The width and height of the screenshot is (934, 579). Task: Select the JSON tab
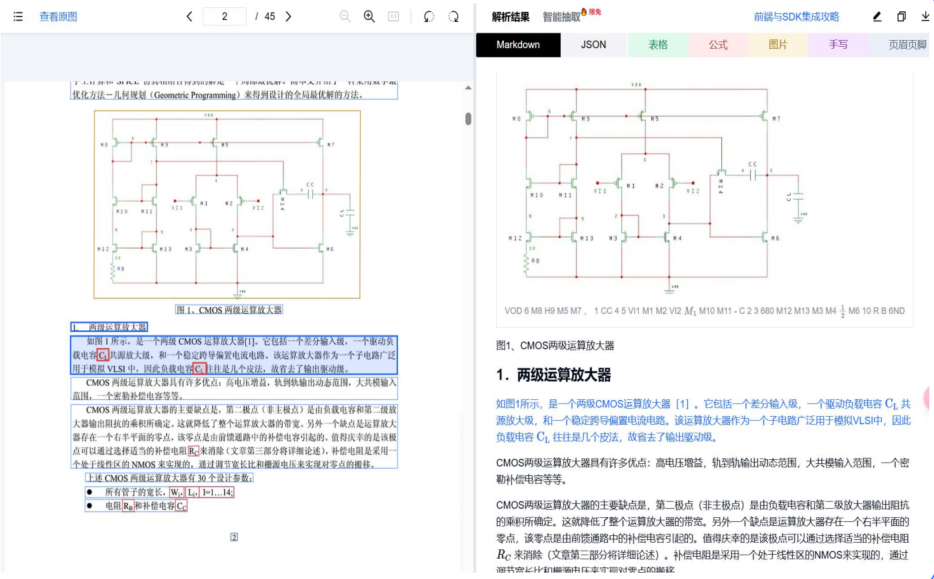point(593,45)
